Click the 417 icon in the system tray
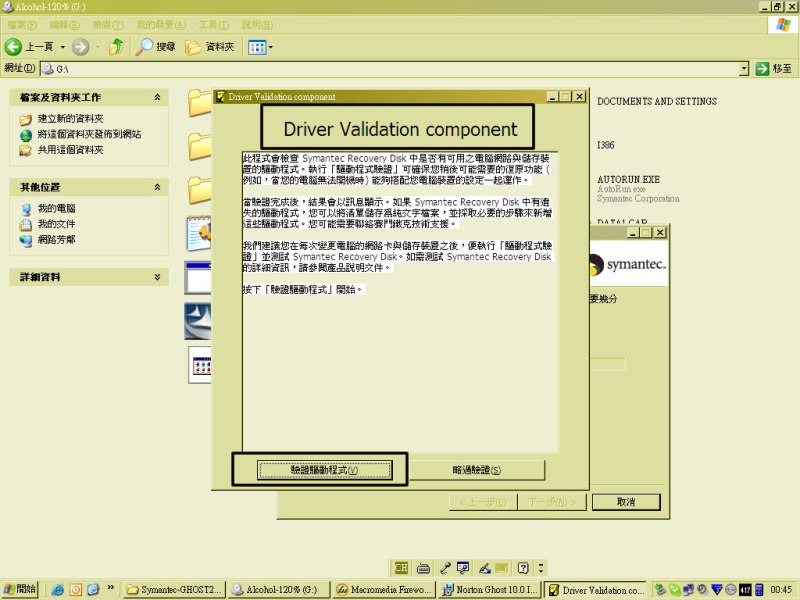The width and height of the screenshot is (800, 600). coord(745,590)
